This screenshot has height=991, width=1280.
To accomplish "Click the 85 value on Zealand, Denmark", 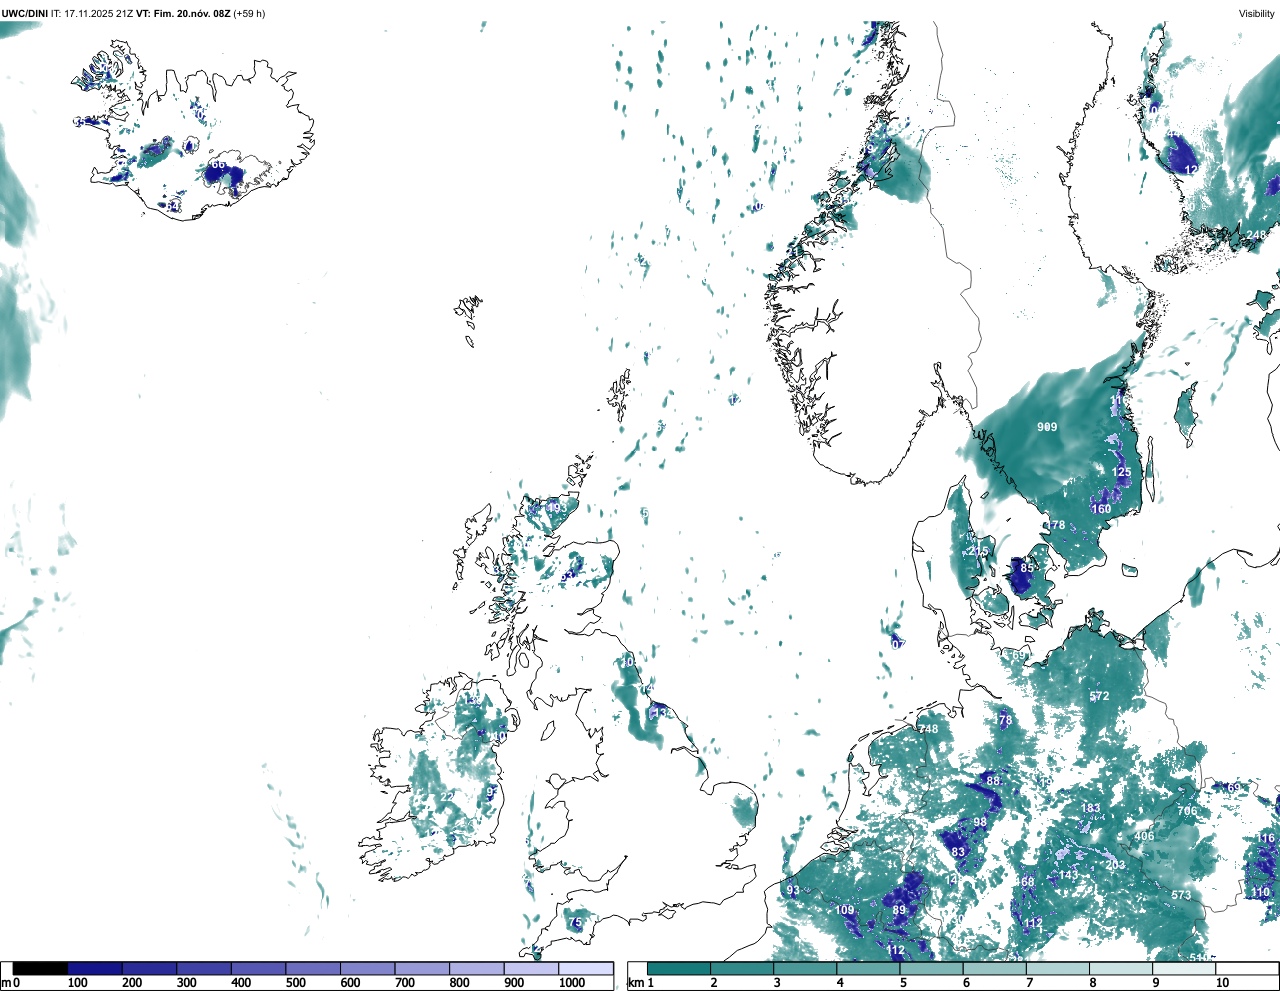I will (x=1027, y=568).
